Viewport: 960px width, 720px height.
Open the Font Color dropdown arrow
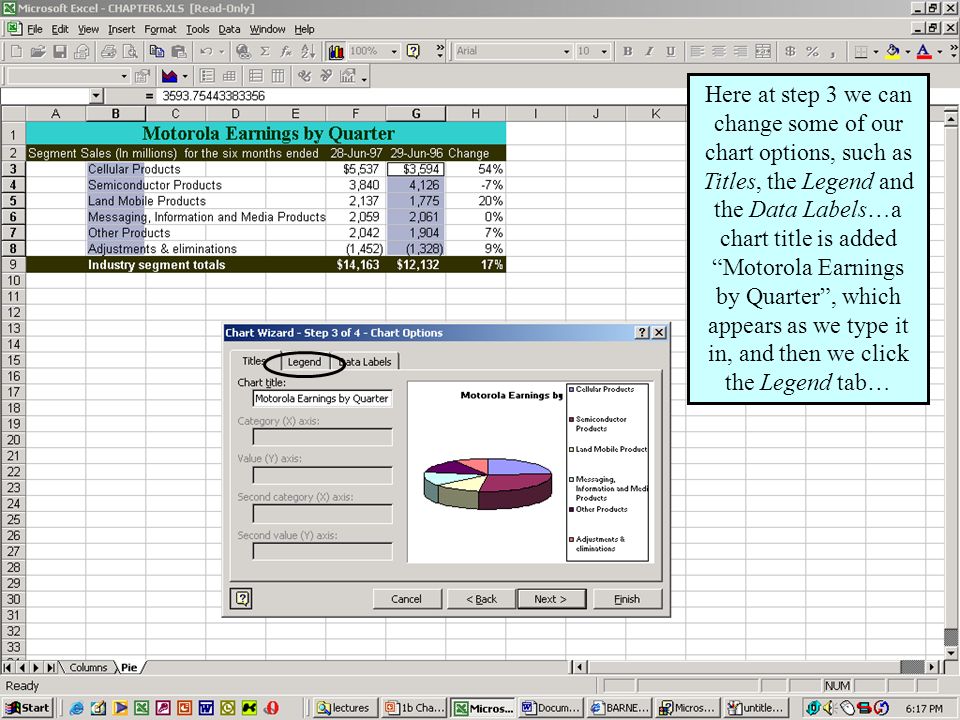click(940, 51)
